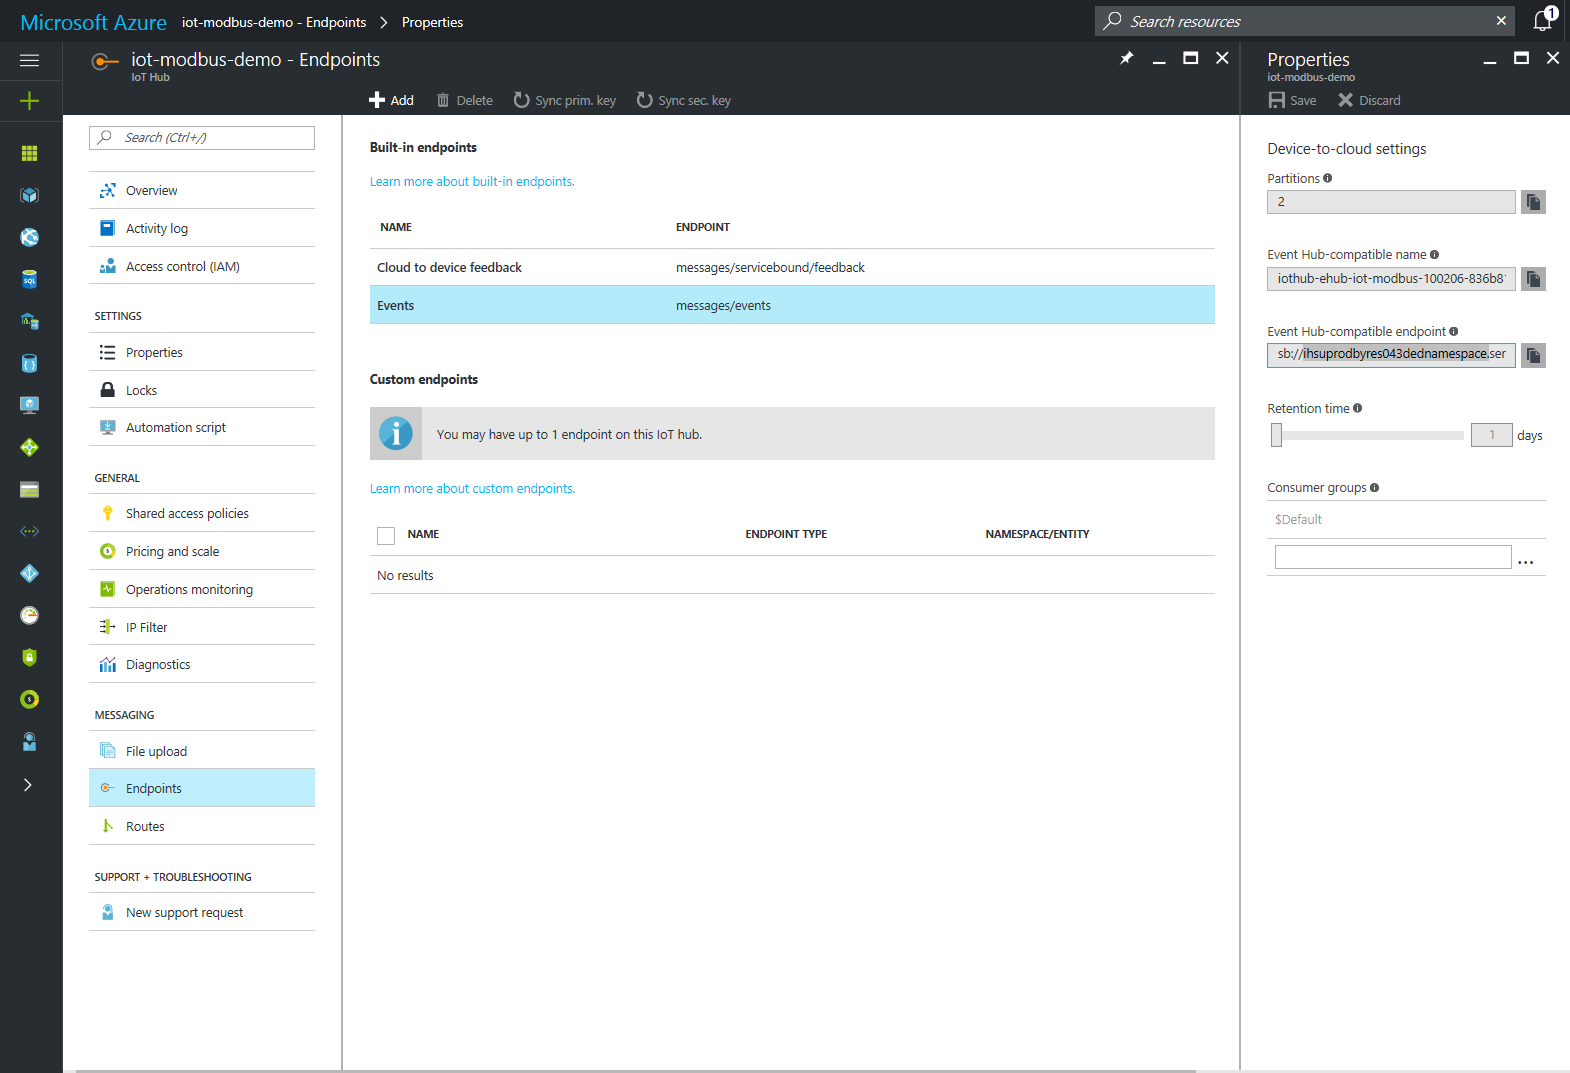Toggle the select-all custom endpoints checkbox
1570x1073 pixels.
point(386,535)
